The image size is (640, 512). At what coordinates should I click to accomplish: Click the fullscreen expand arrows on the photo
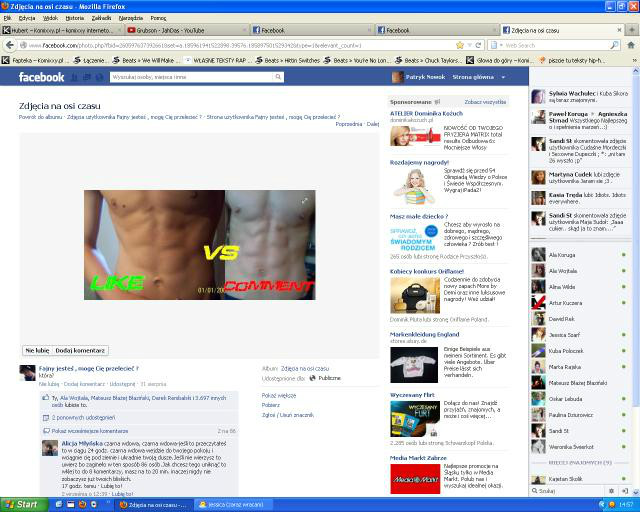pyautogui.click(x=304, y=200)
